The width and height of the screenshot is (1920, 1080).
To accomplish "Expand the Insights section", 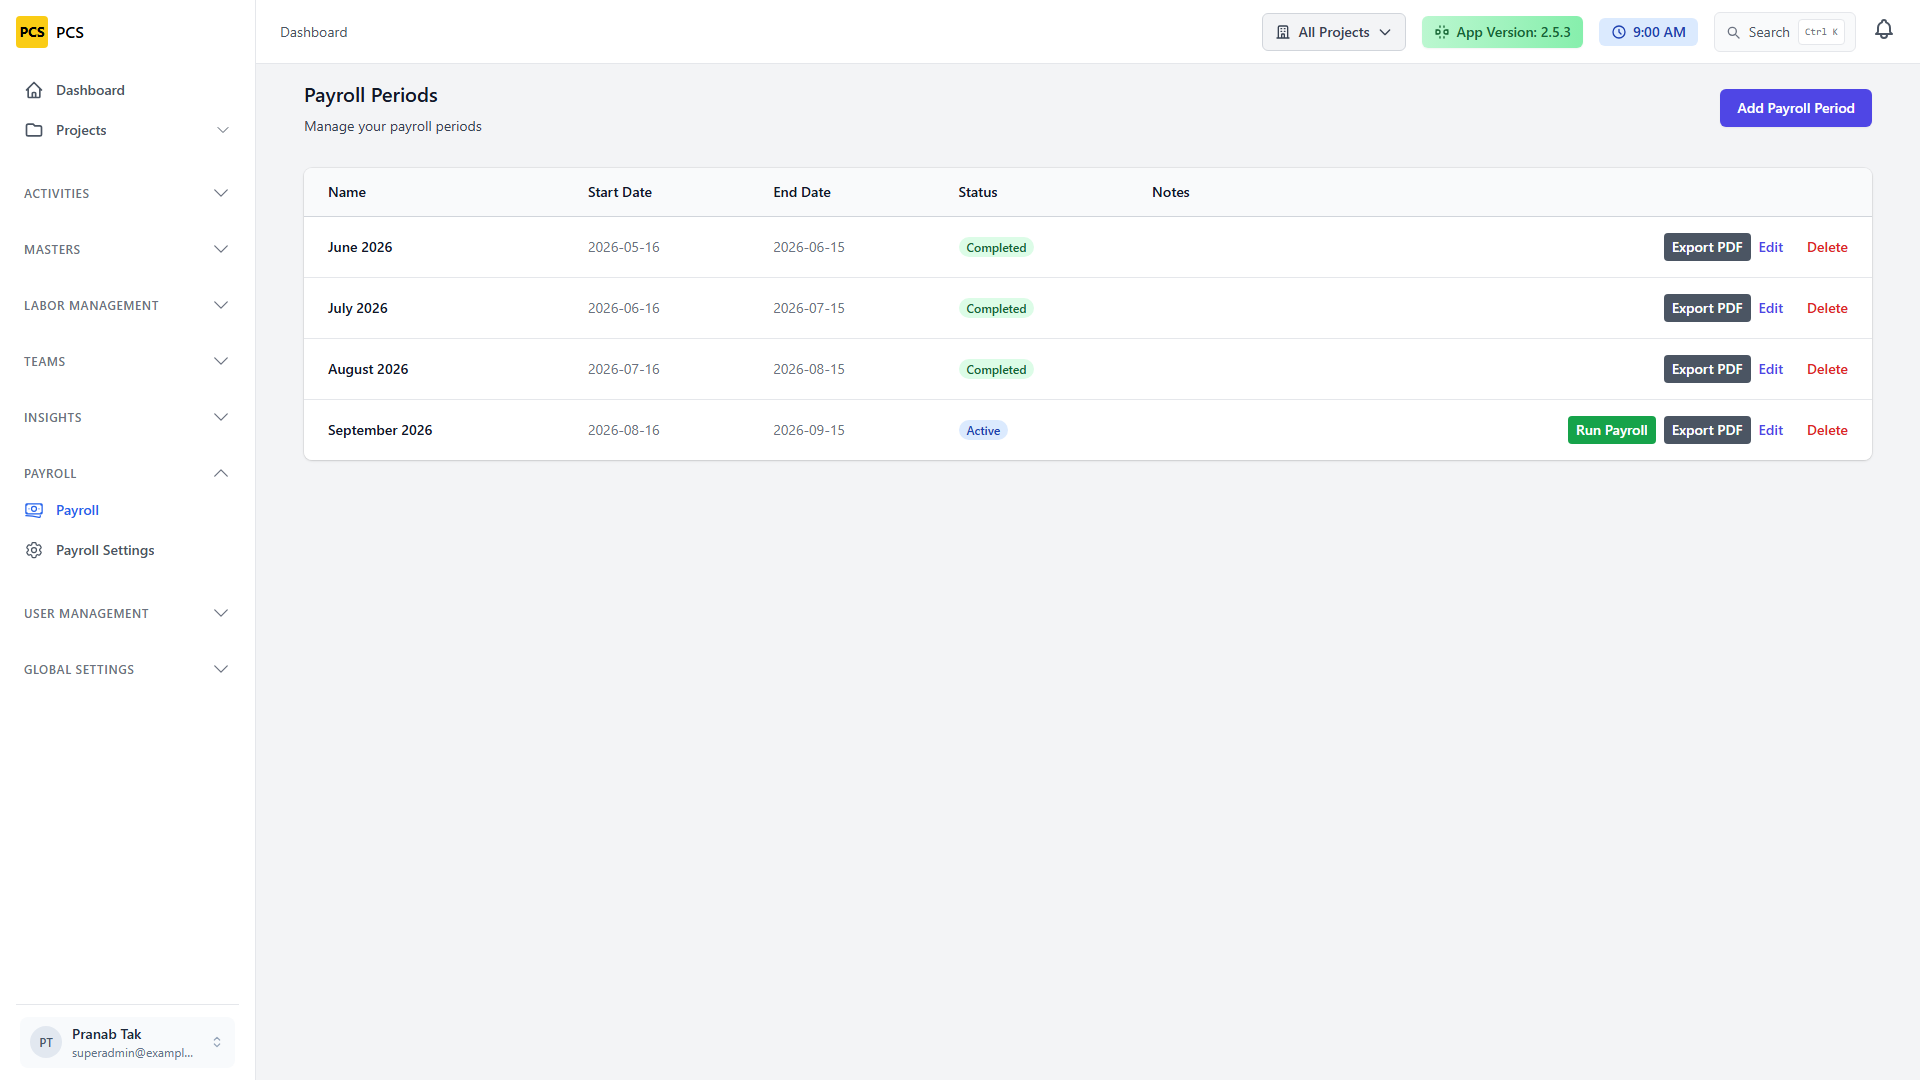I will [x=127, y=417].
